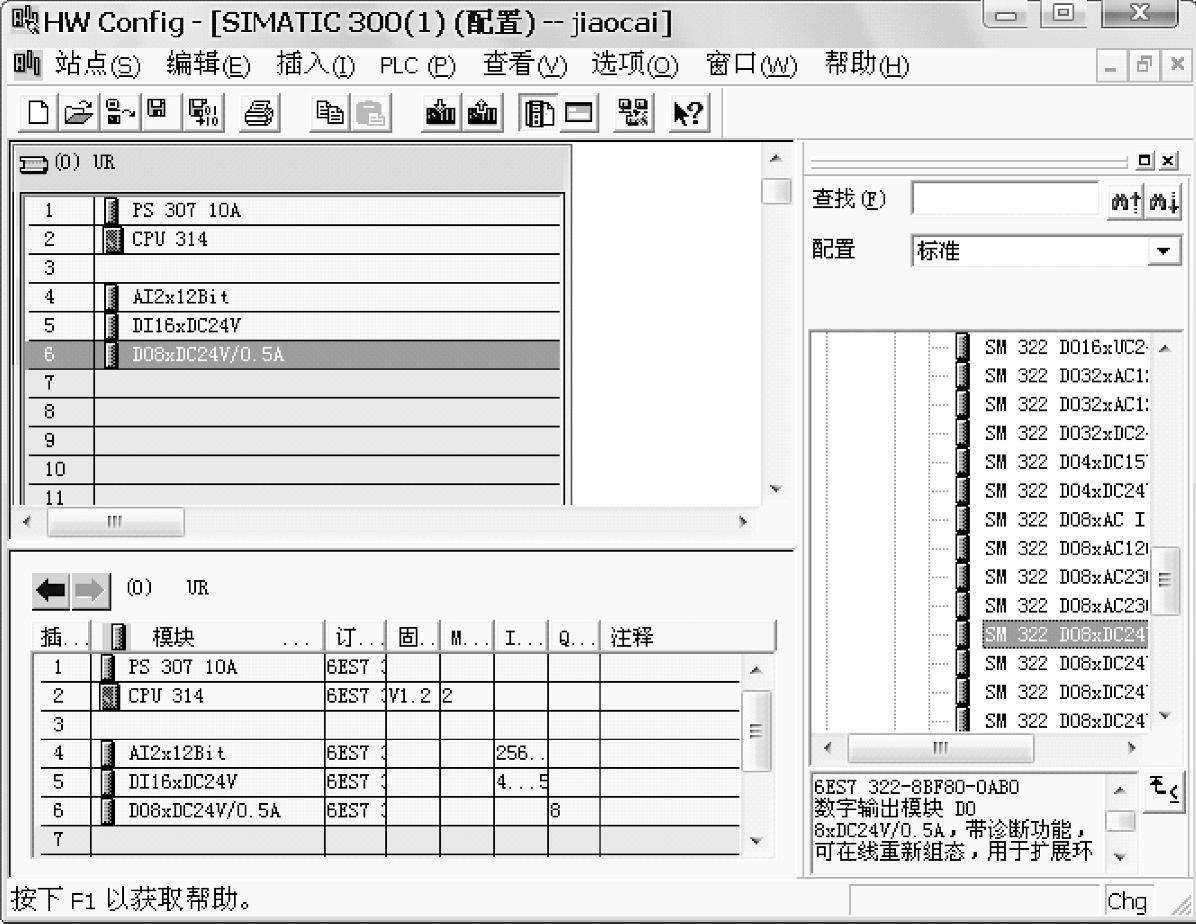Click the Upload from module icon
The height and width of the screenshot is (924, 1196).
(482, 112)
